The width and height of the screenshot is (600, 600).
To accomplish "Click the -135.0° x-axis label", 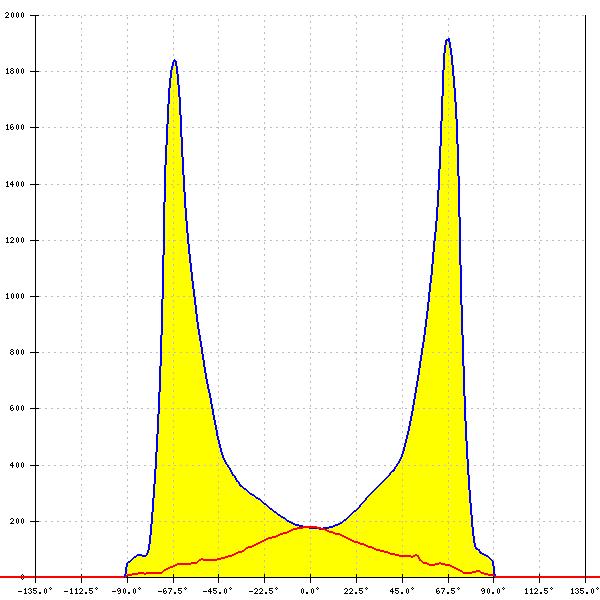I will click(35, 591).
